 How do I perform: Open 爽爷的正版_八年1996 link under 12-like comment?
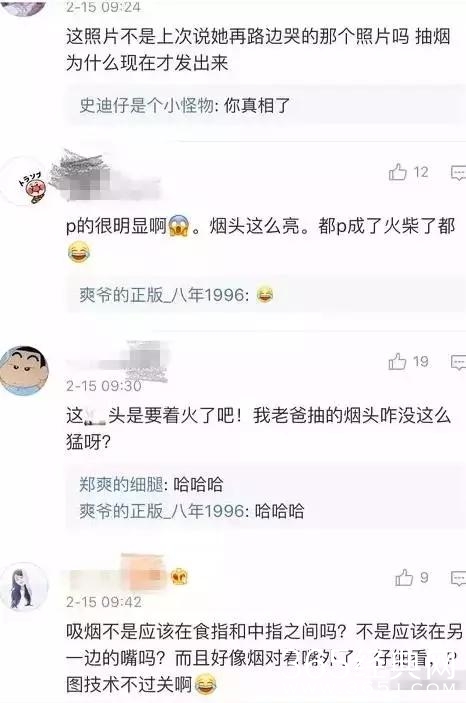click(x=162, y=295)
